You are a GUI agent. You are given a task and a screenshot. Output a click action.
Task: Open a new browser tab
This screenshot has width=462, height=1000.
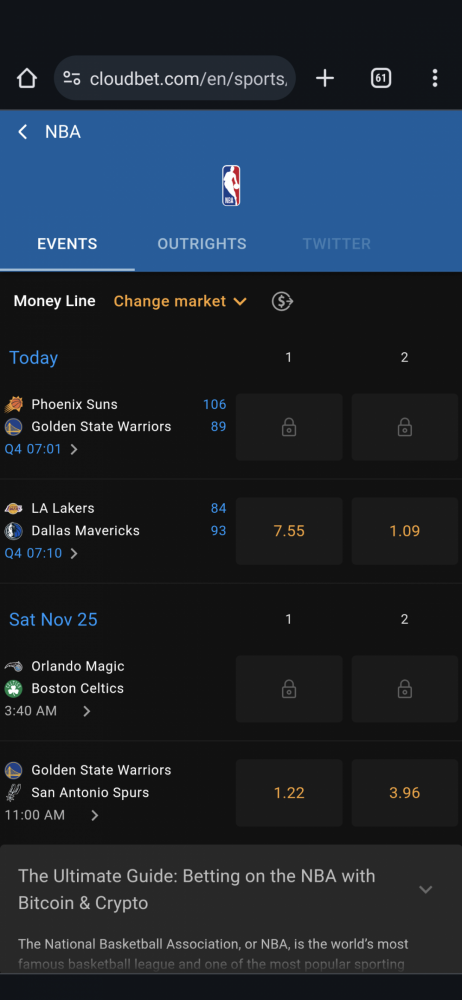click(325, 78)
